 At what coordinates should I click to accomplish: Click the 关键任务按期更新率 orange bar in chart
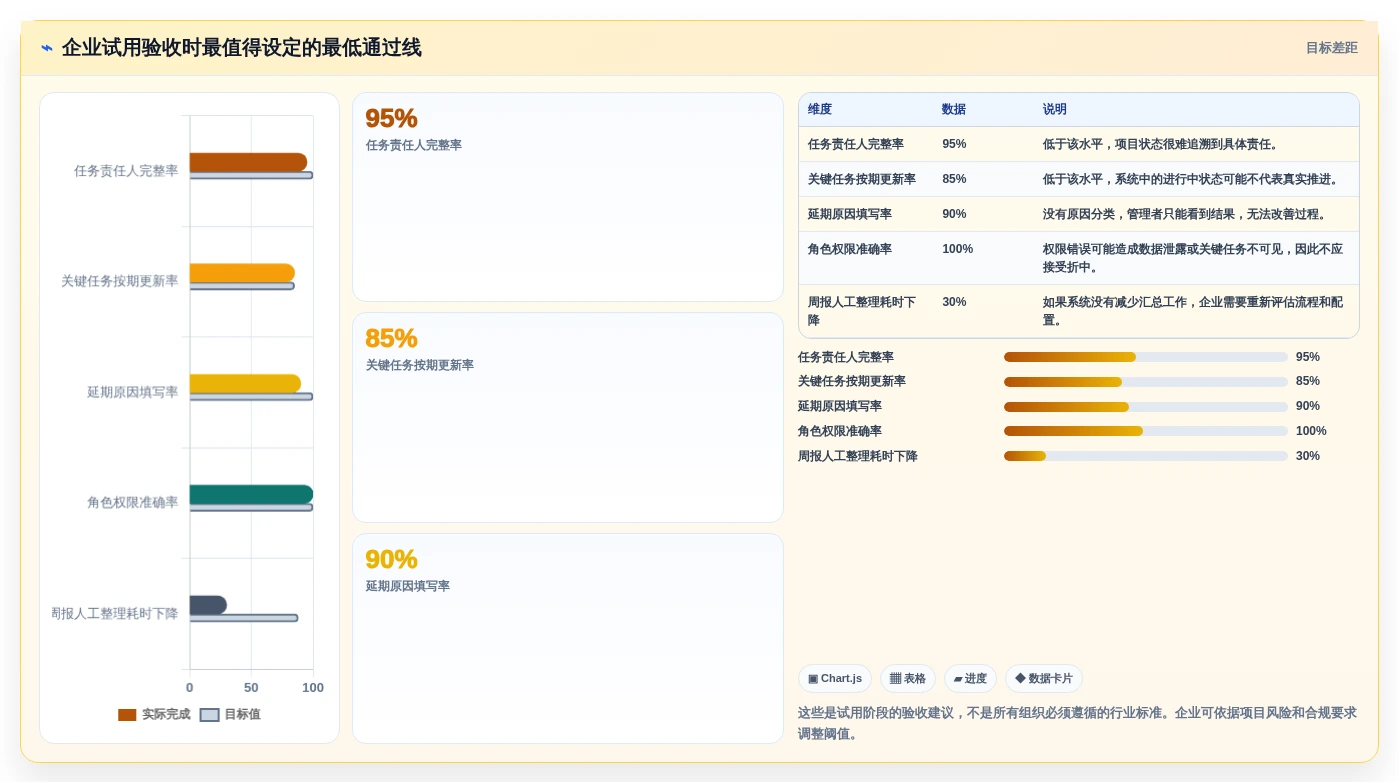[242, 273]
